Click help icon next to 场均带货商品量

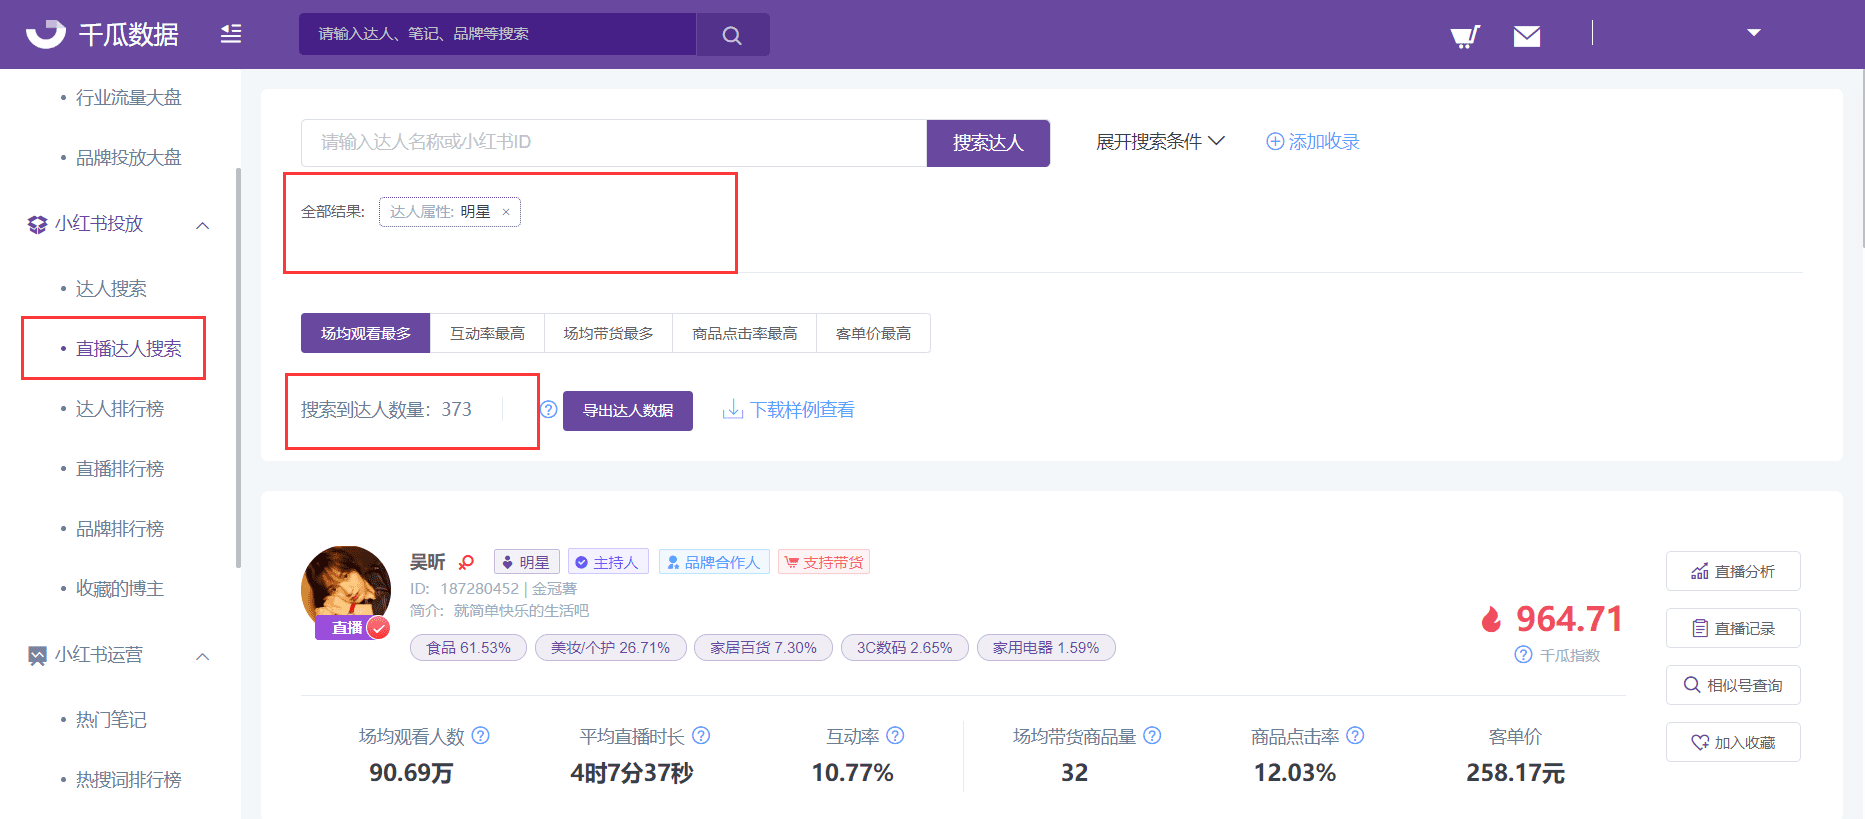pos(1152,736)
